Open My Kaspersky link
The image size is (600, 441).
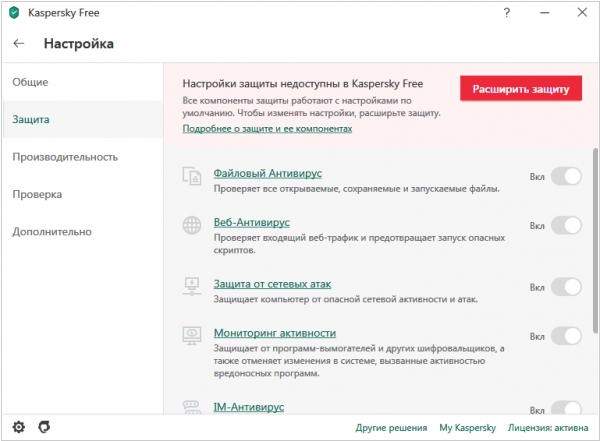pyautogui.click(x=467, y=428)
